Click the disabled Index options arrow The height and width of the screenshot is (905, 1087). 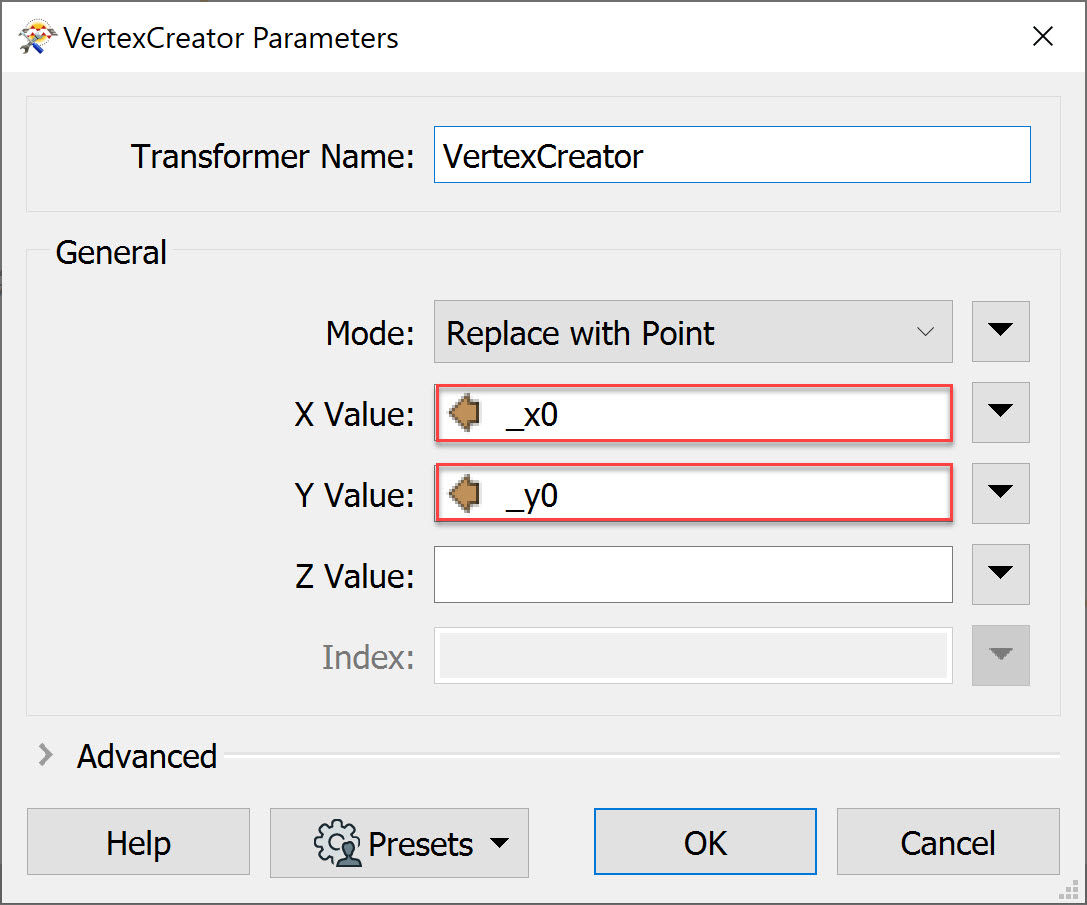[1000, 655]
